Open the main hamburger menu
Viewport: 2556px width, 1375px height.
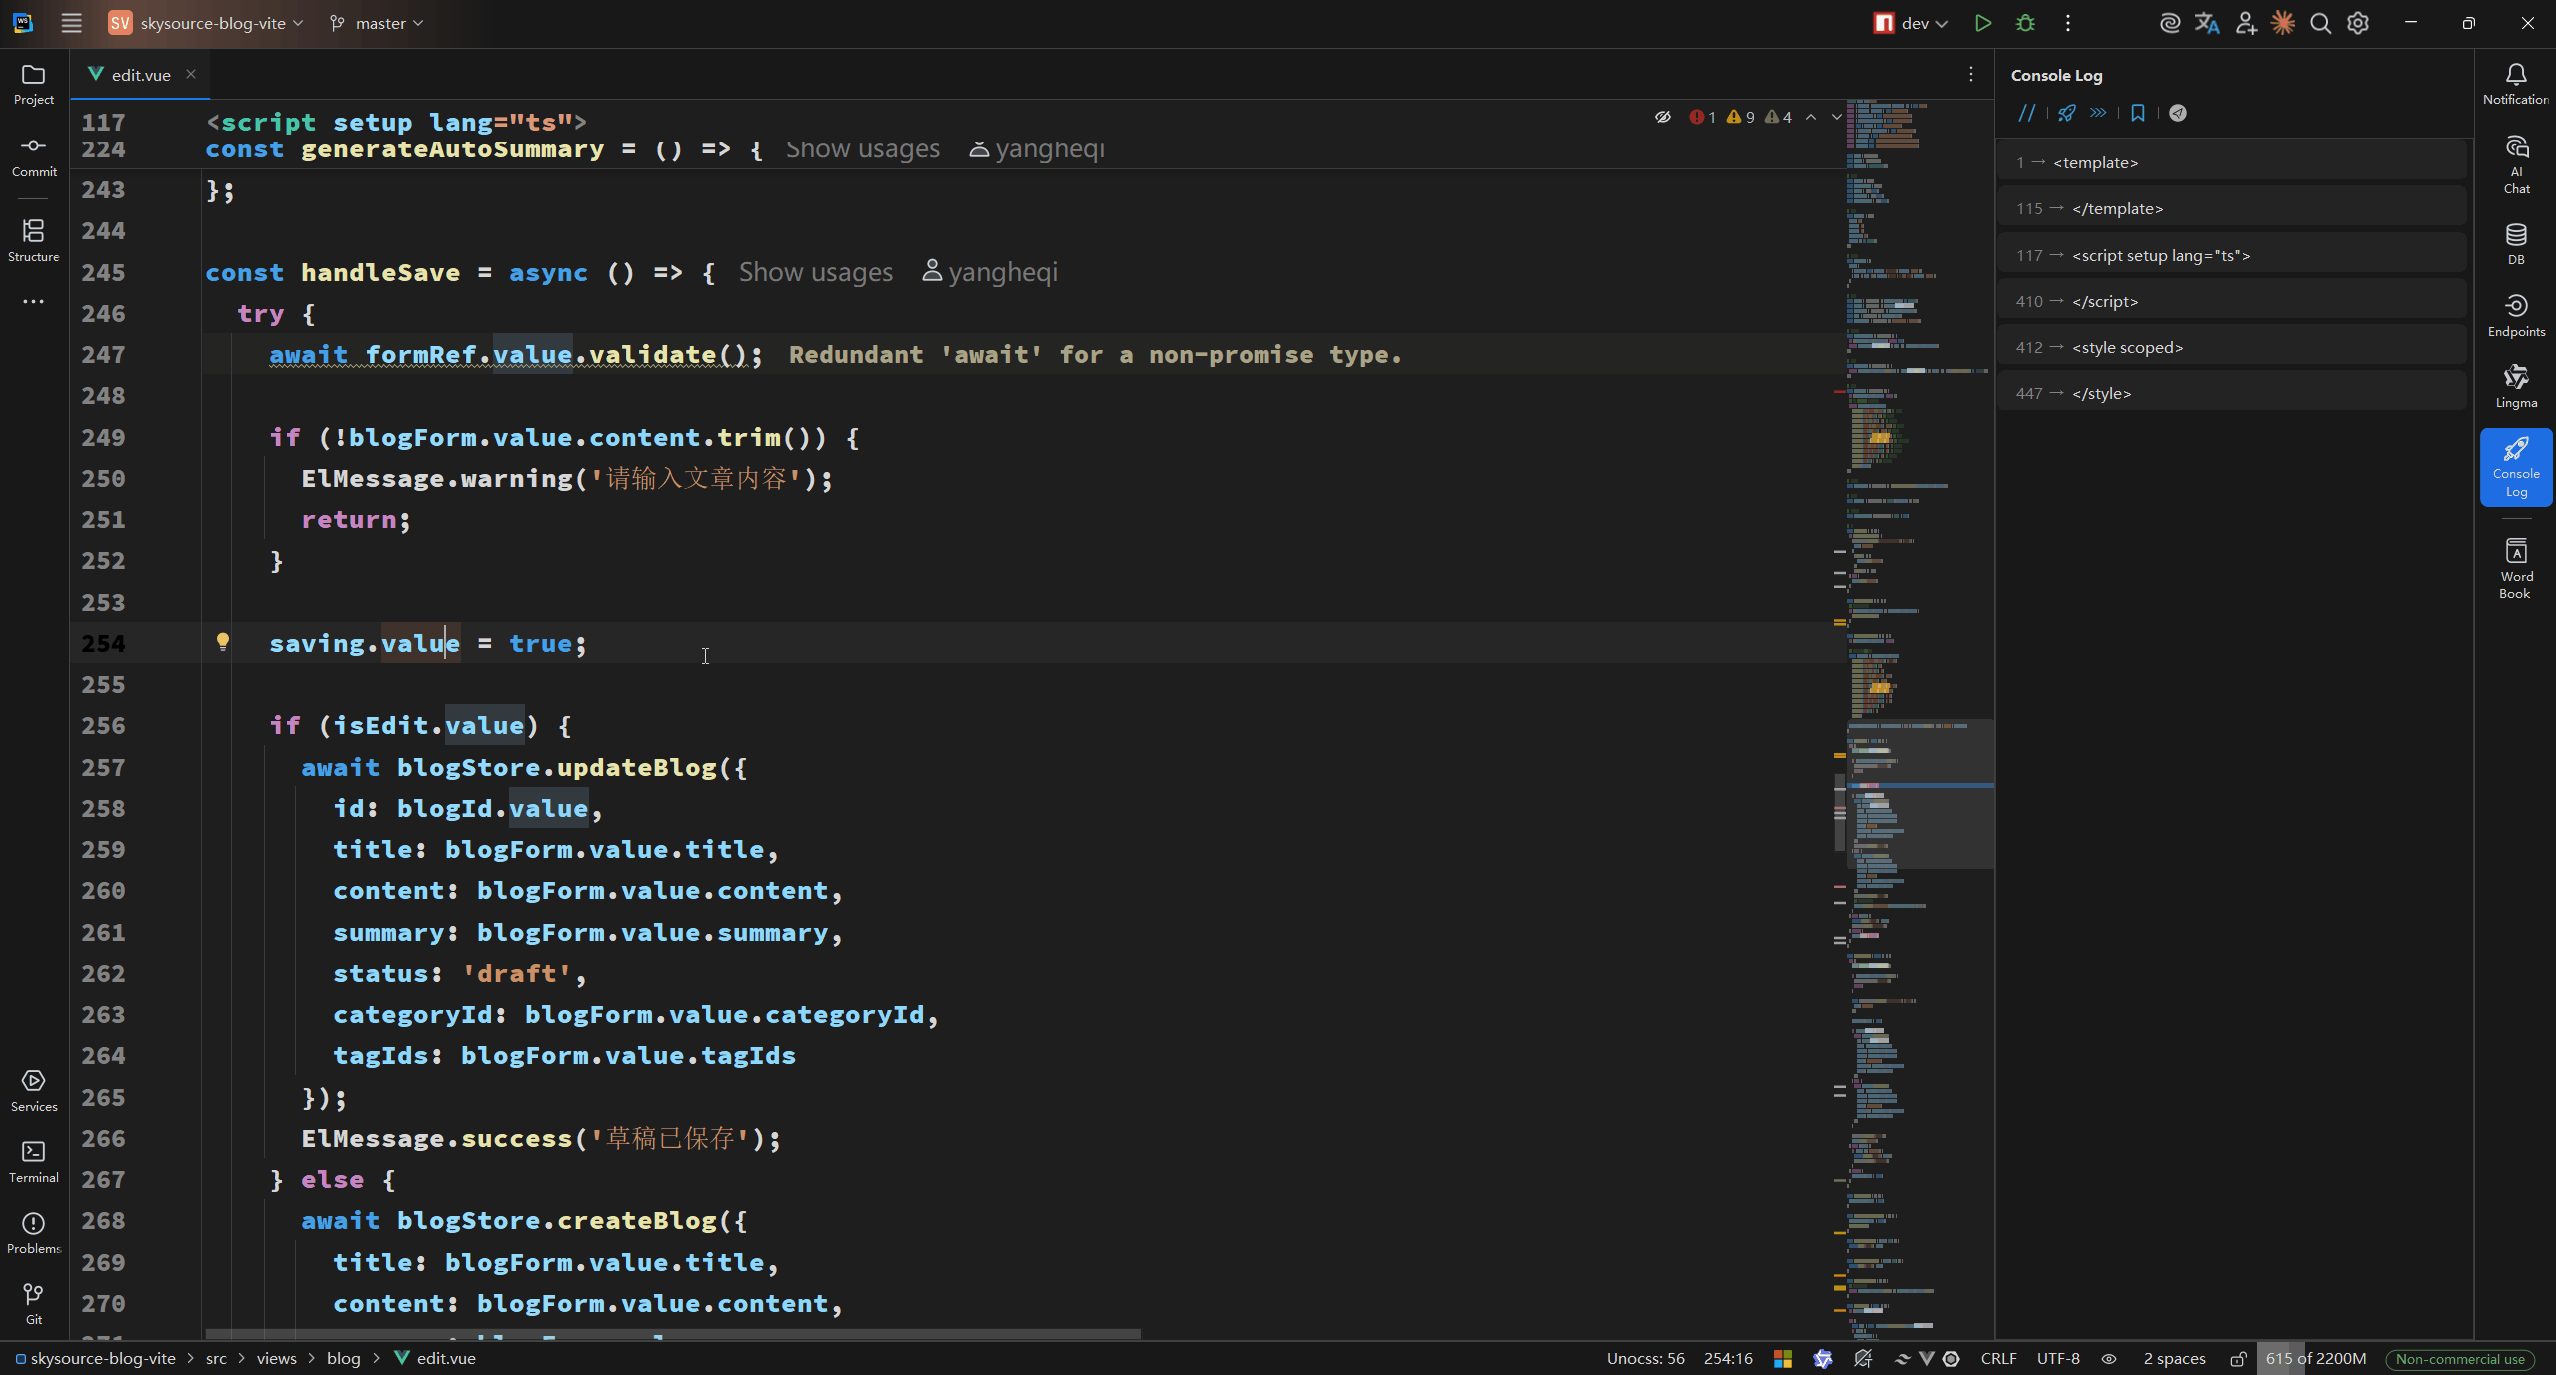[x=71, y=23]
